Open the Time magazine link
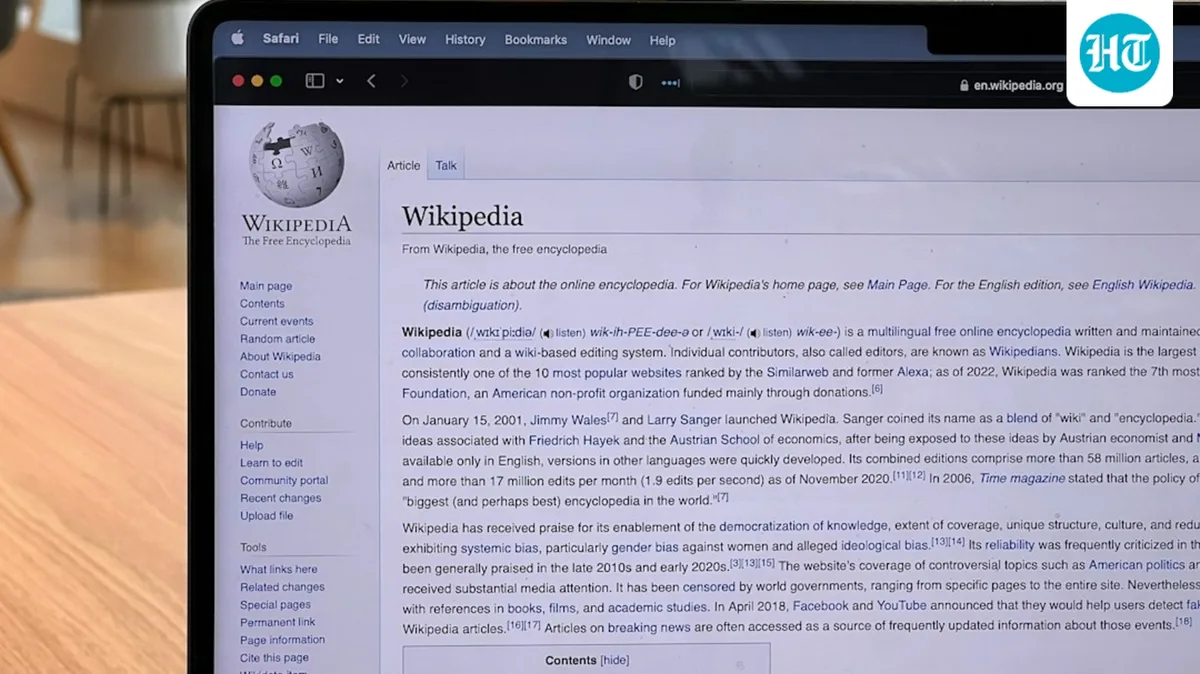 pos(1021,479)
